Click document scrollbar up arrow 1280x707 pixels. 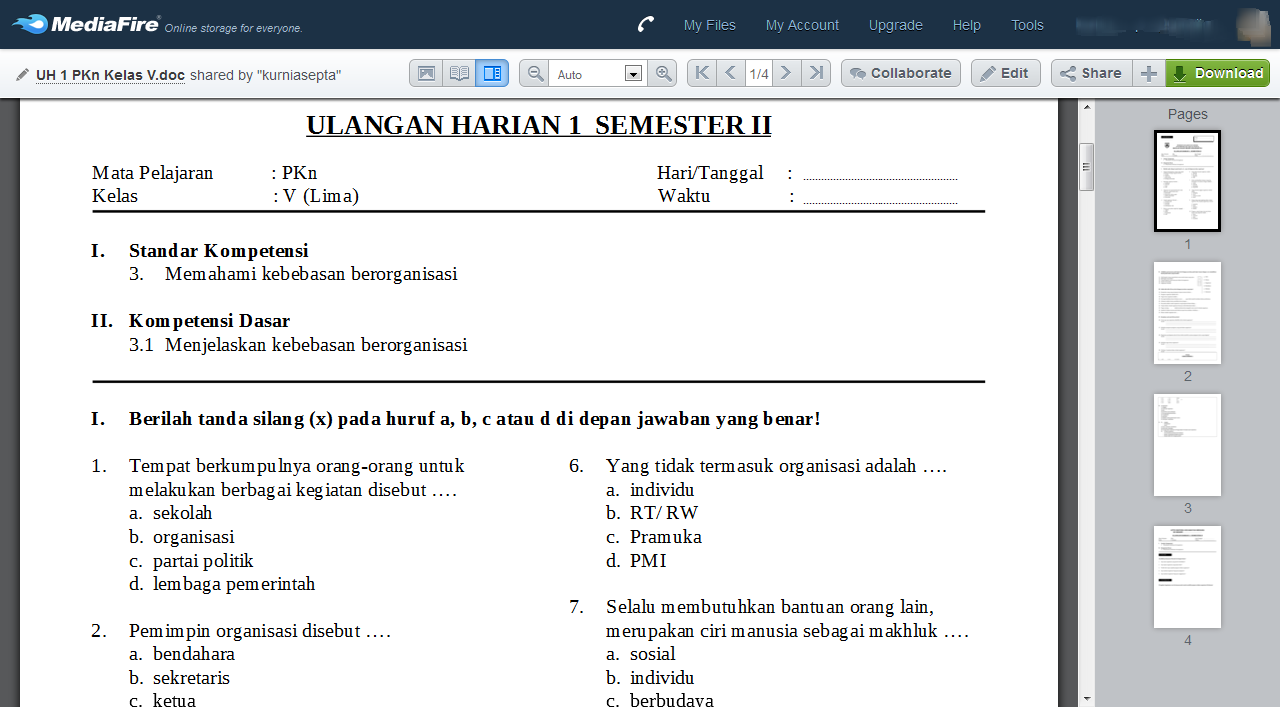coord(1086,107)
